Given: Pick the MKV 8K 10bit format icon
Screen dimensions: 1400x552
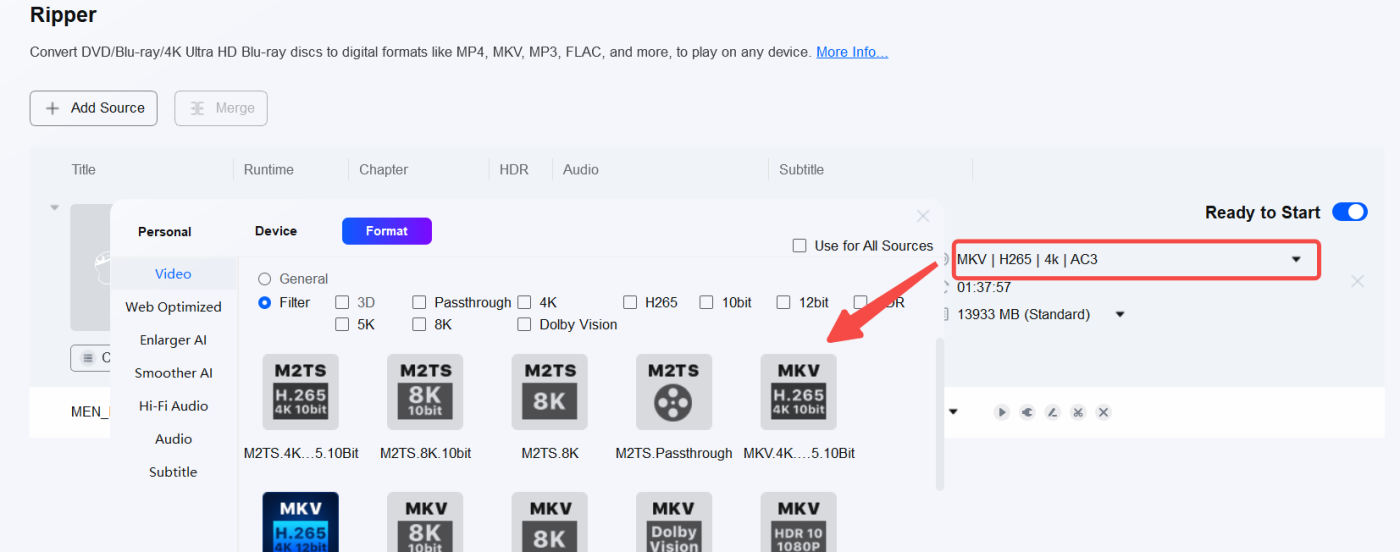Looking at the screenshot, I should tap(425, 522).
